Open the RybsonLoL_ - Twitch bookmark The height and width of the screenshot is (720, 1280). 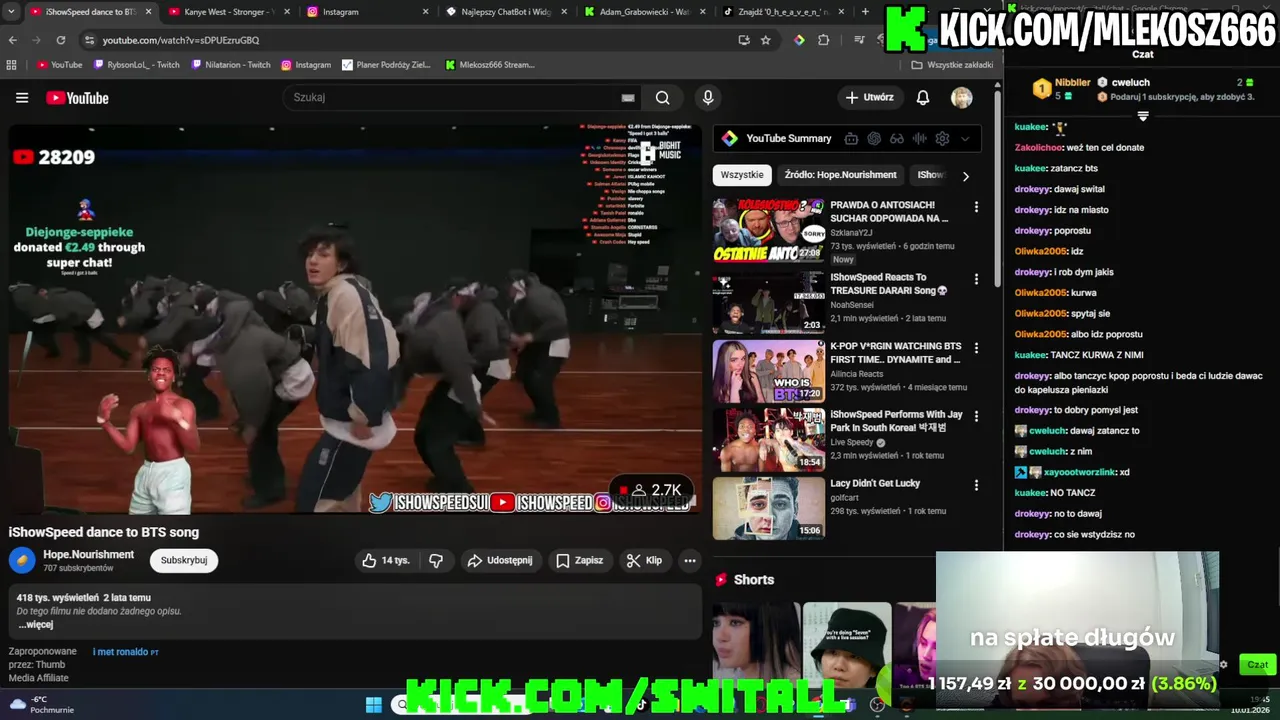(137, 65)
